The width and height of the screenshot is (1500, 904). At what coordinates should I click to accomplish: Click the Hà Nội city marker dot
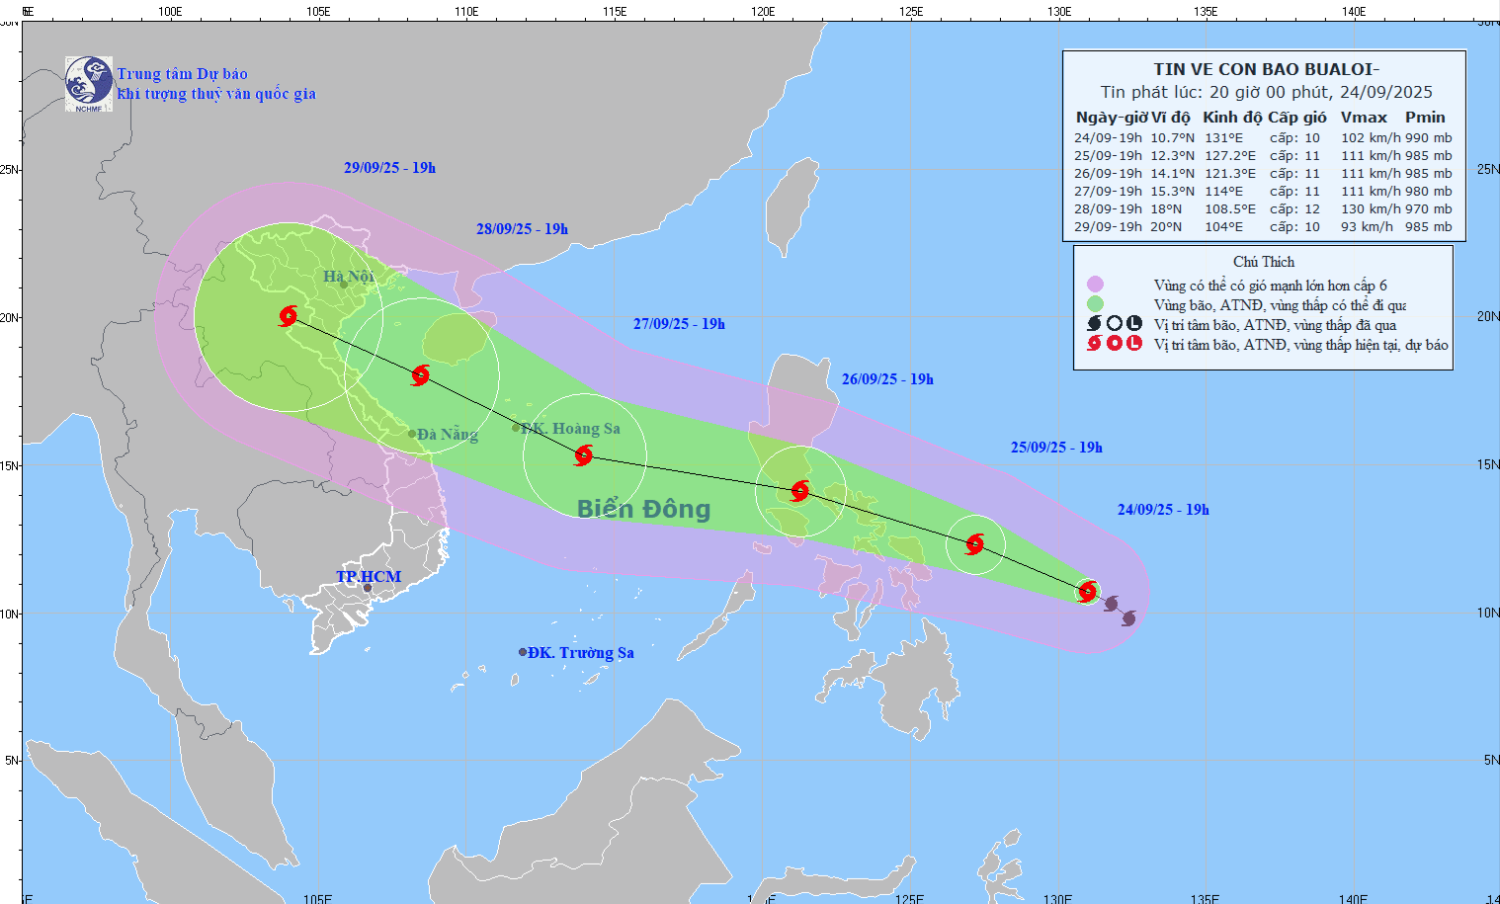(x=344, y=285)
